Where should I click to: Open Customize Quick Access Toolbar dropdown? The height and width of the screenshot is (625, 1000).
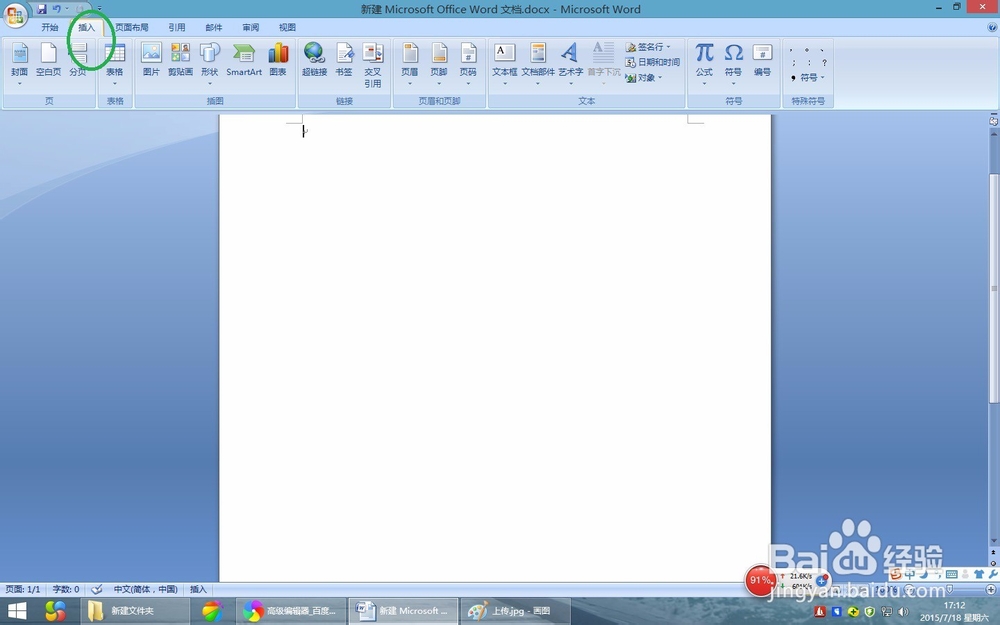click(99, 9)
